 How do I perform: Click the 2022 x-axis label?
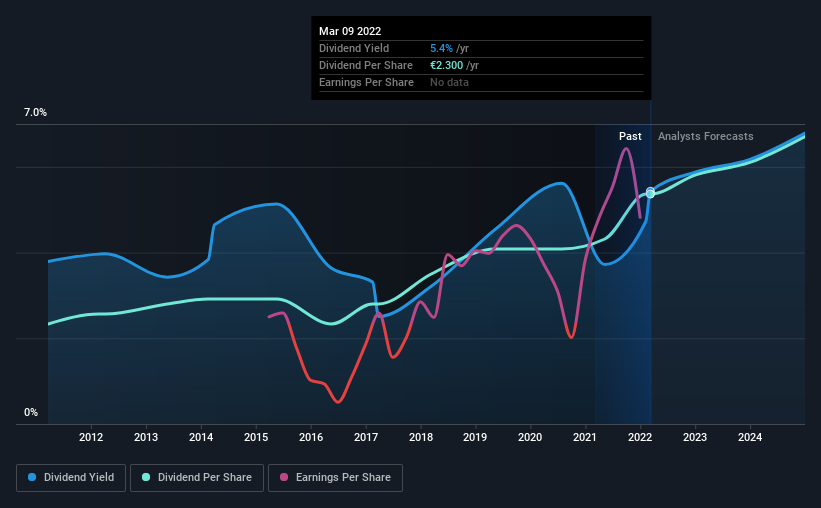pyautogui.click(x=640, y=437)
